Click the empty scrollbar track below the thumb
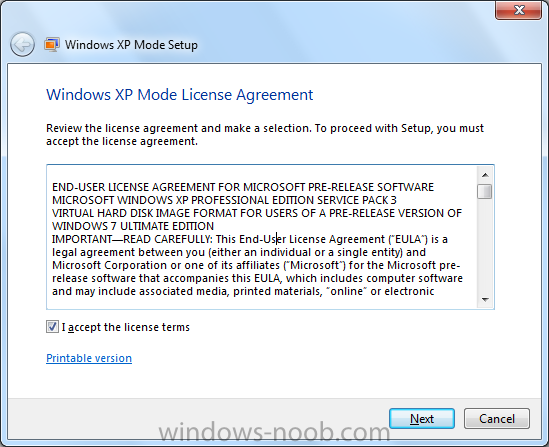Viewport: 549px width, 447px height. point(485,246)
